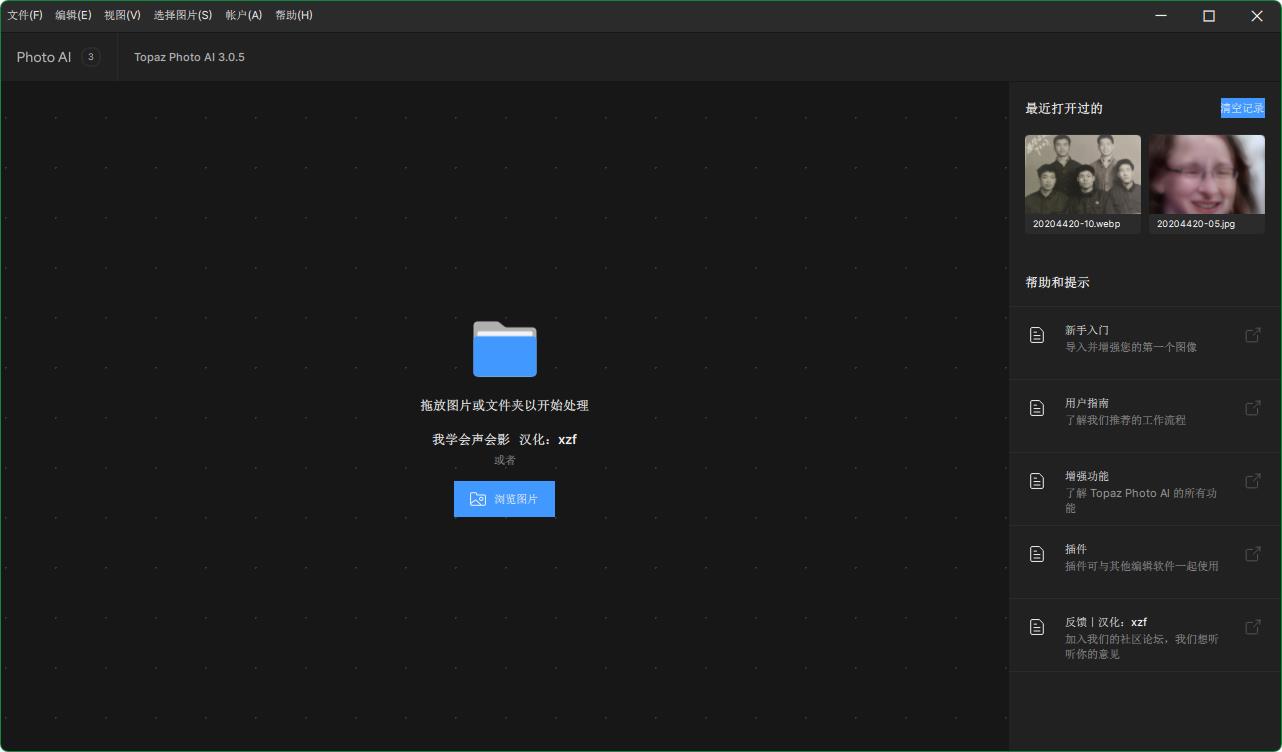
Task: Open the 编辑(E) menu
Action: 73,15
